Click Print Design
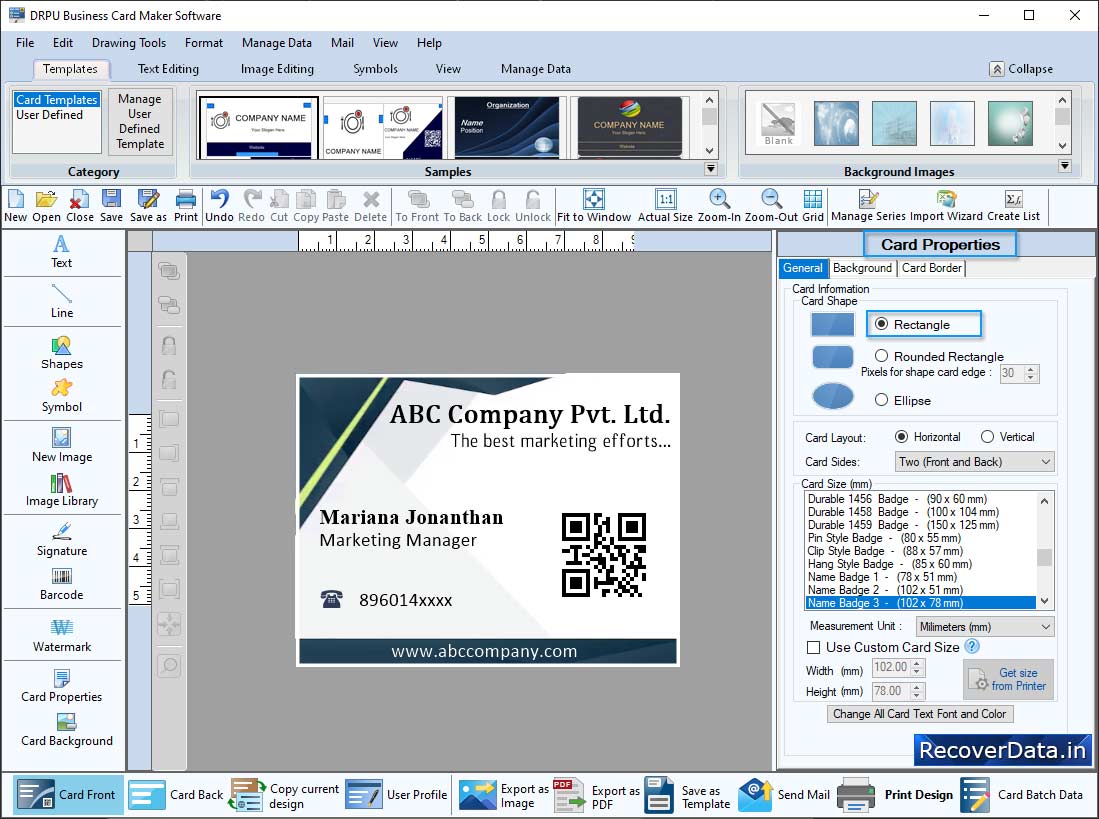 [896, 794]
